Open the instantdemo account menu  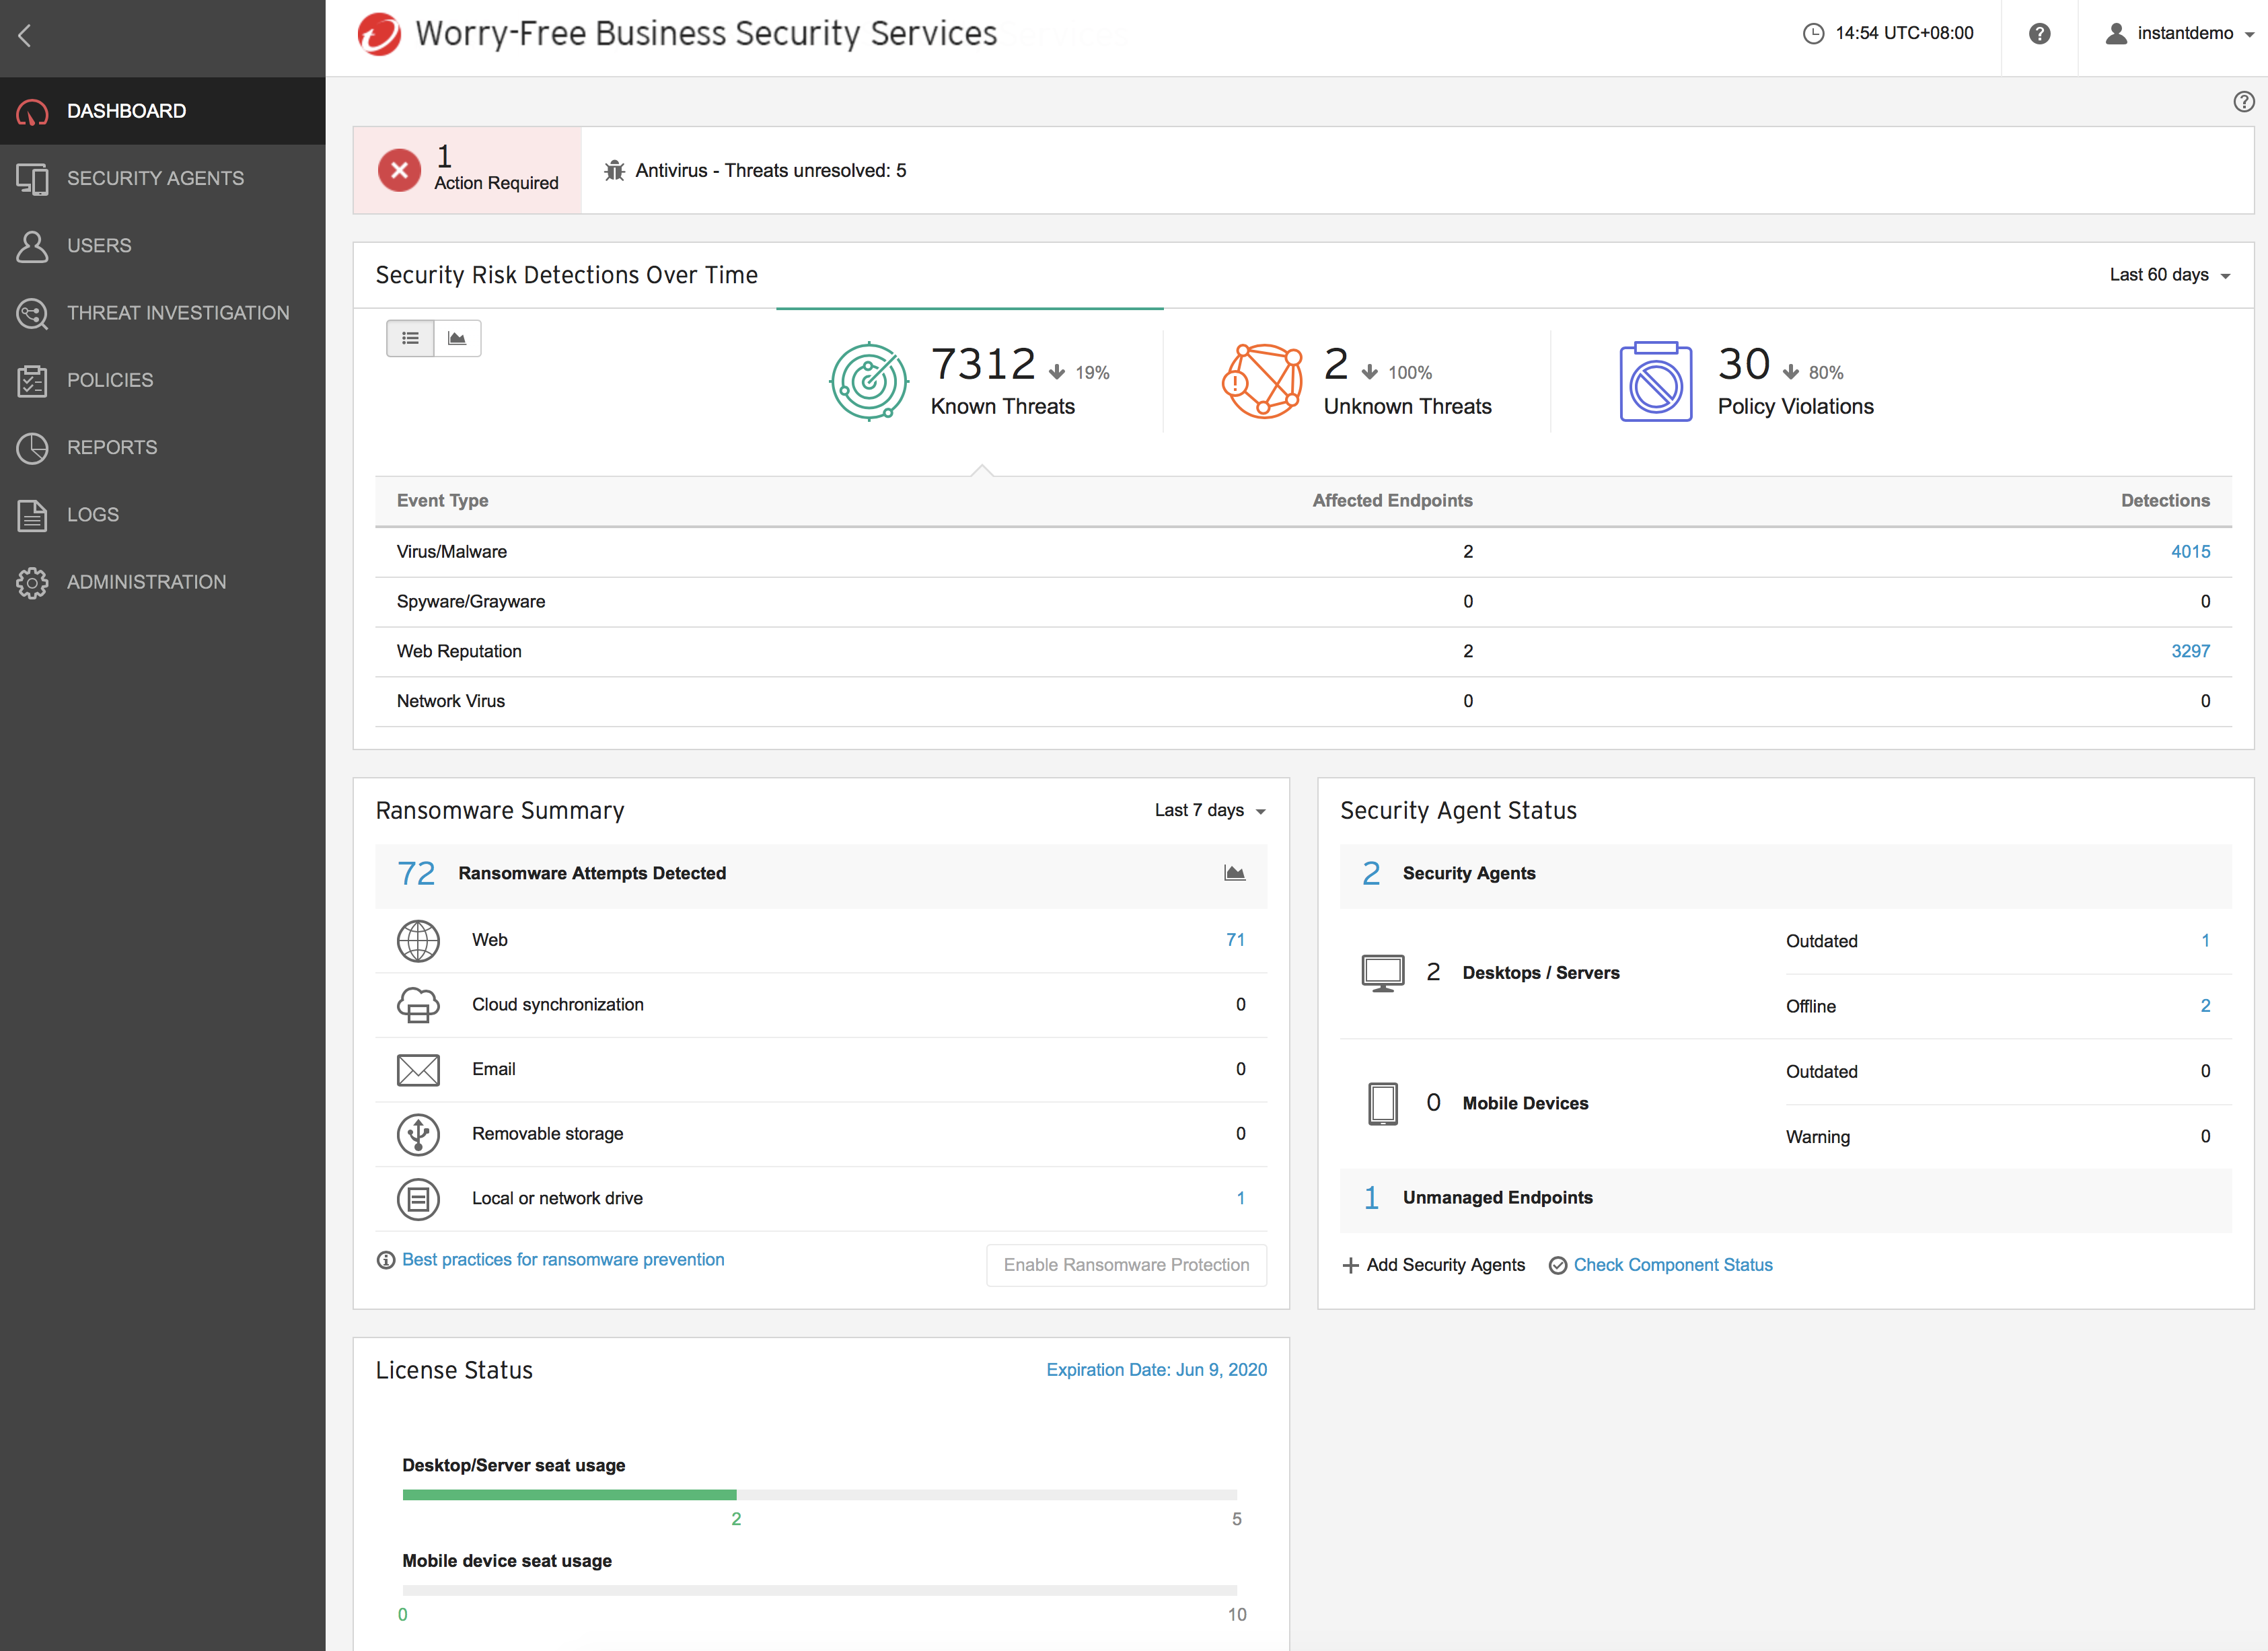tap(2180, 34)
